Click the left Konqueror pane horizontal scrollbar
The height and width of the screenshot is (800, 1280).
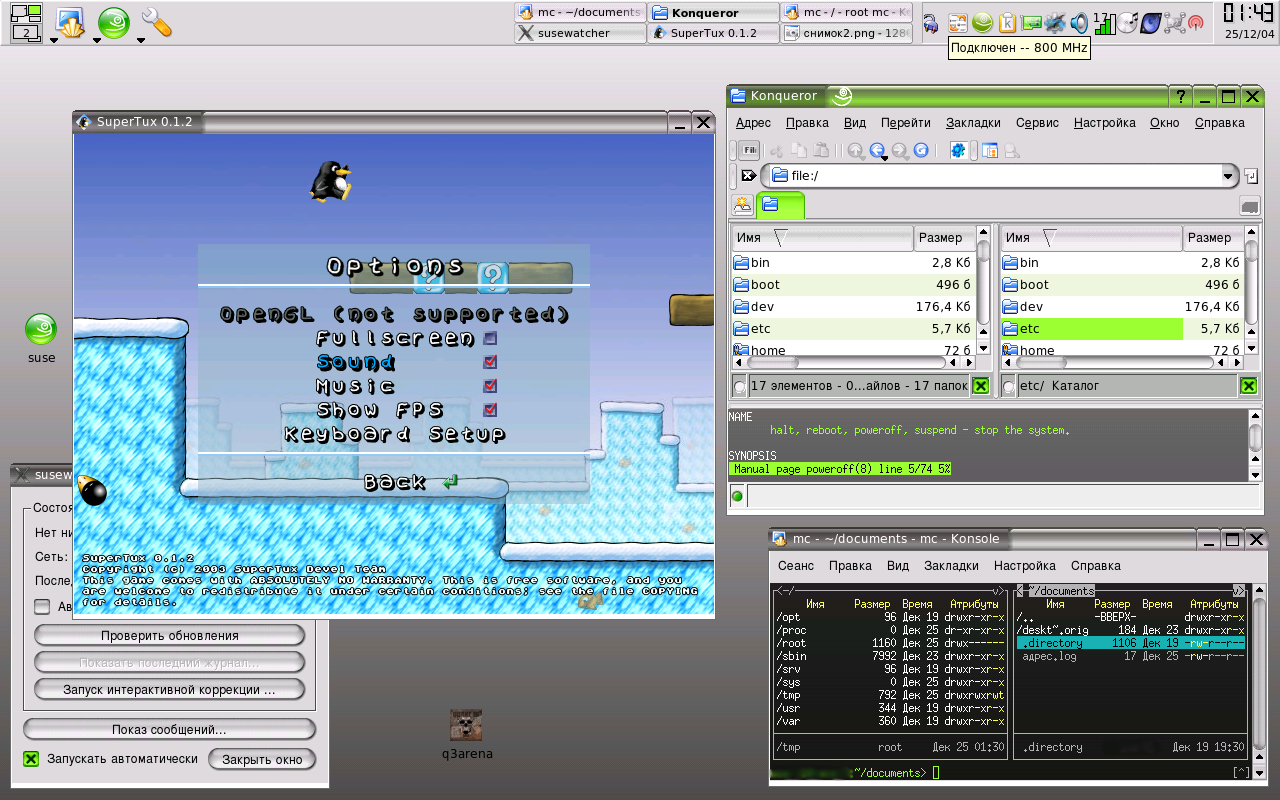pyautogui.click(x=853, y=363)
